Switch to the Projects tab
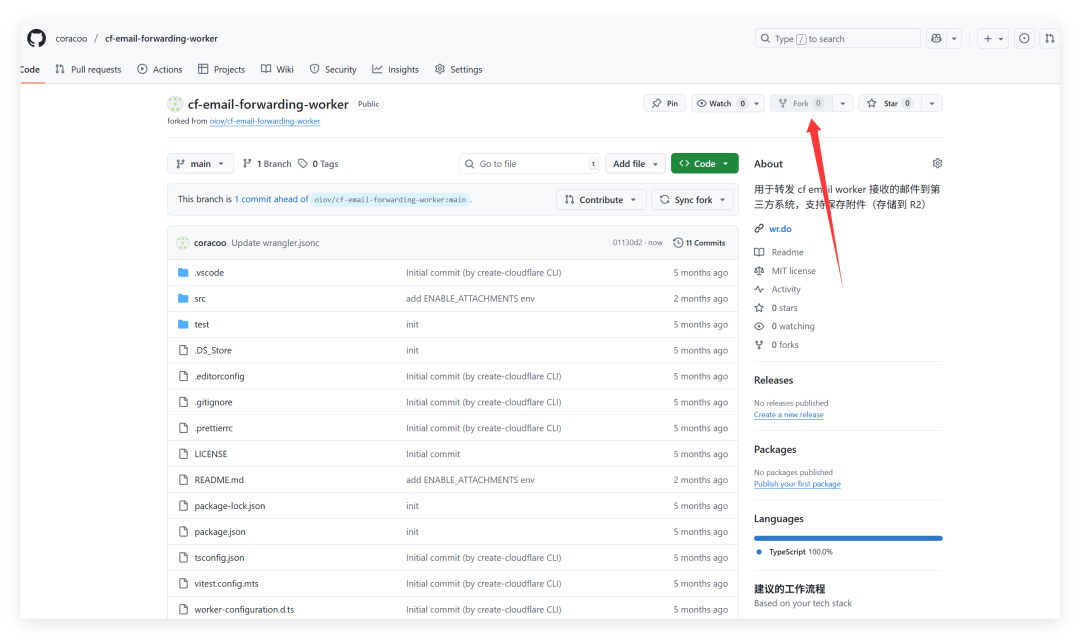Screen dimensions: 1080x639 coord(221,70)
